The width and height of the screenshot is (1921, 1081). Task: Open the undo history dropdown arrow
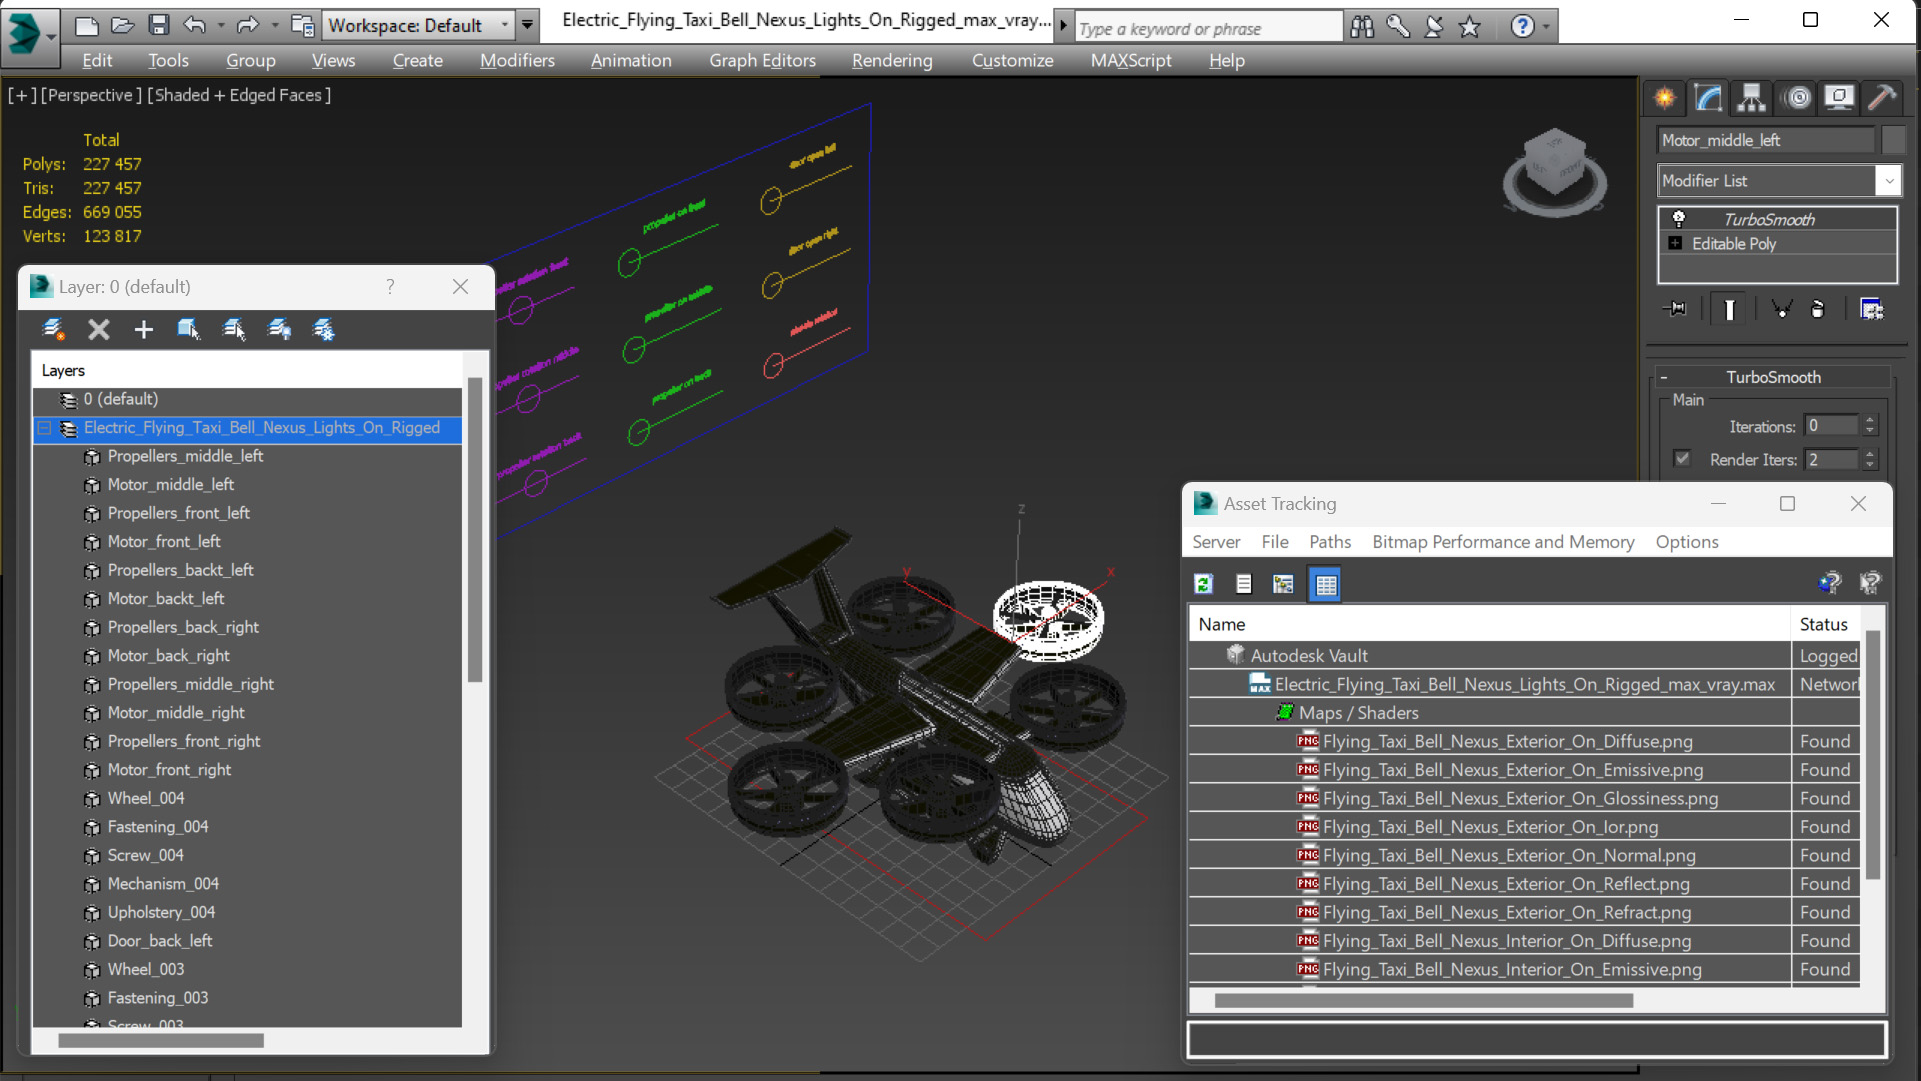click(x=220, y=25)
